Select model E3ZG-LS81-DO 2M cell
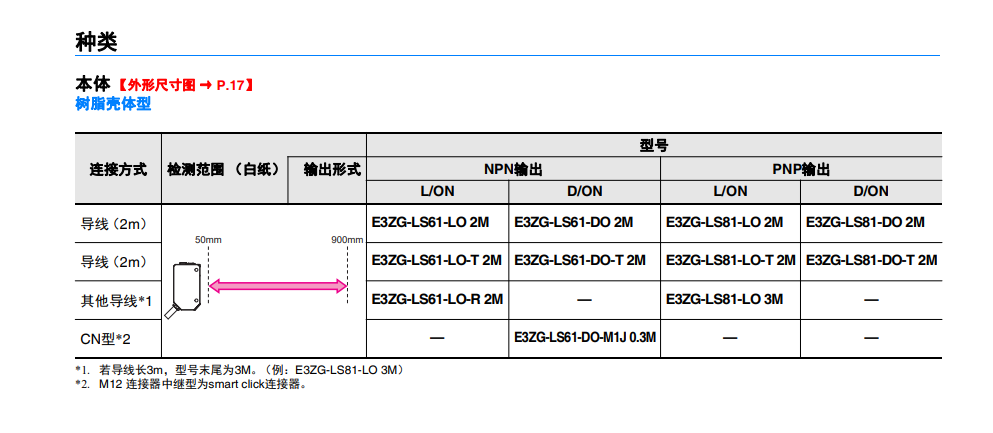 (865, 222)
